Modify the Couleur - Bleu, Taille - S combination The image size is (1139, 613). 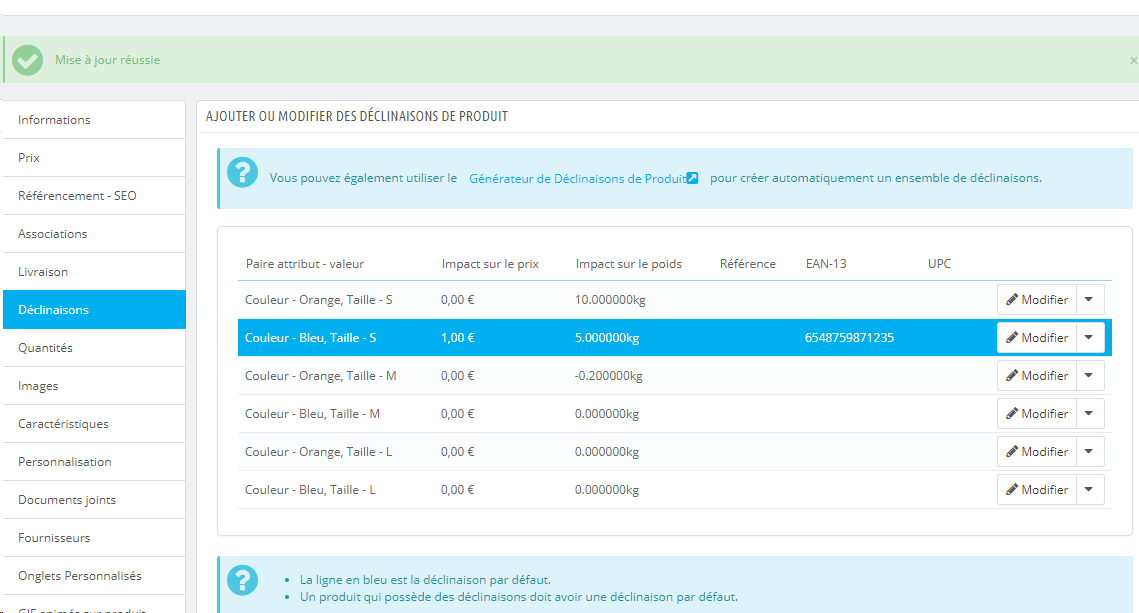tap(1036, 338)
